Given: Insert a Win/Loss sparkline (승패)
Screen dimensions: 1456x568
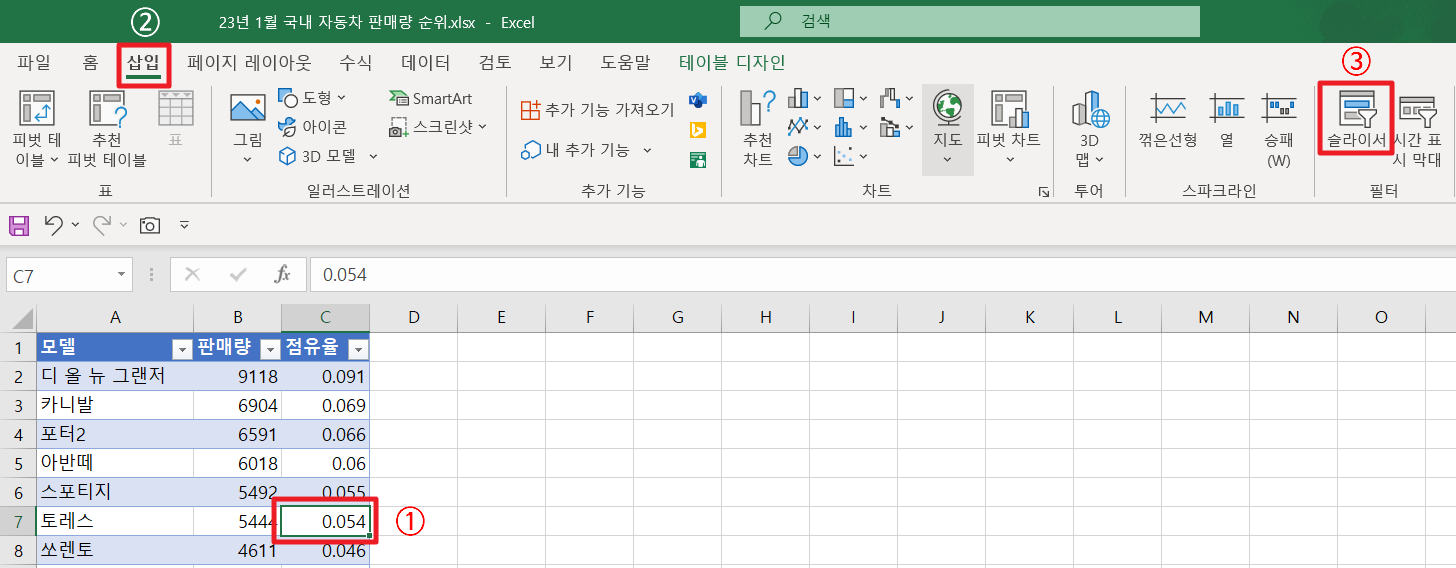Looking at the screenshot, I should tap(1278, 128).
